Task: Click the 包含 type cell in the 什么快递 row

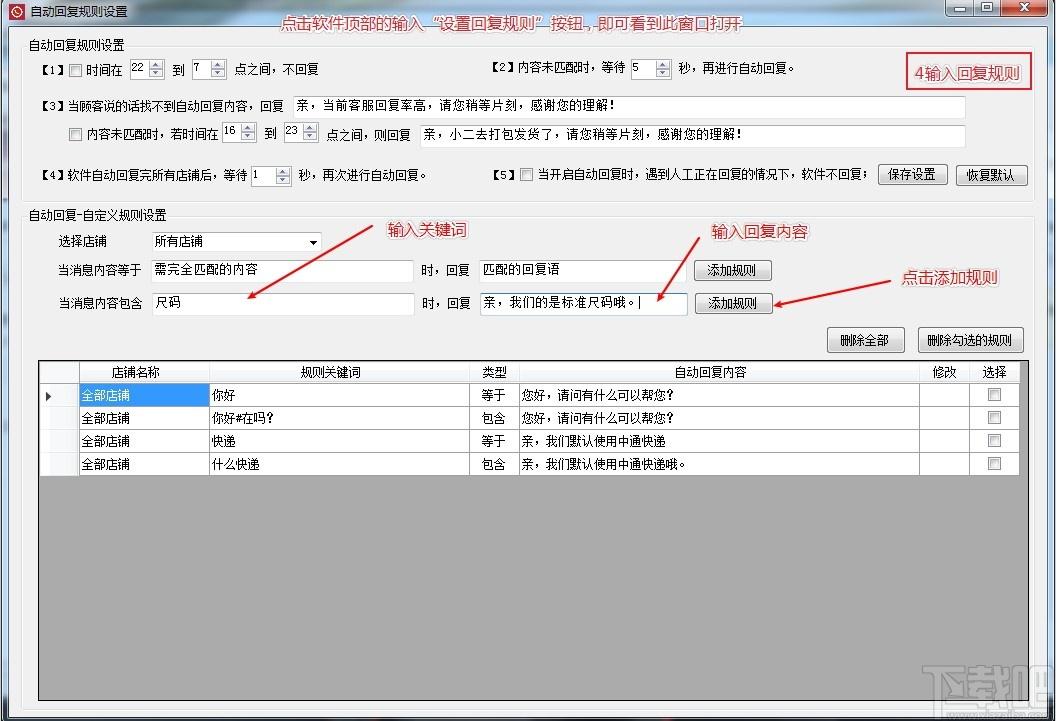Action: (x=494, y=464)
